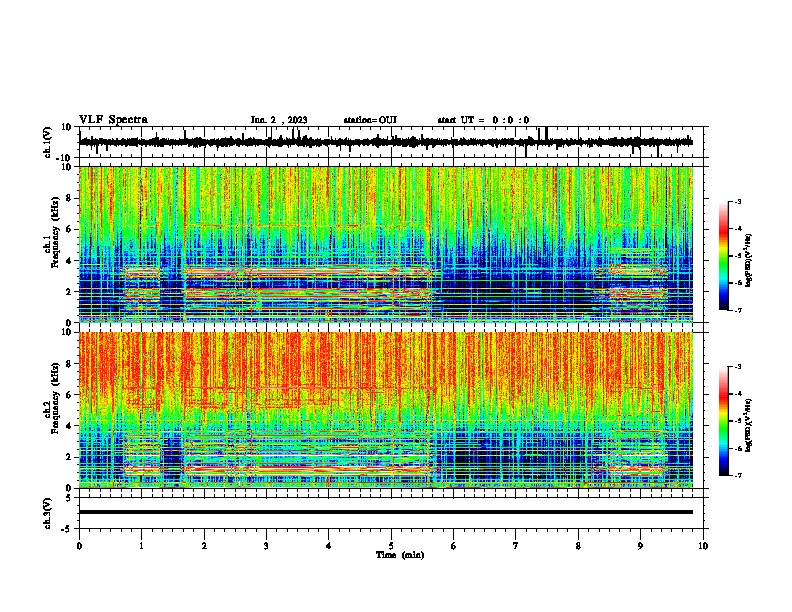Click the "5" tick on the ch.3(V) axis
792x612 pixels.
tap(69, 498)
